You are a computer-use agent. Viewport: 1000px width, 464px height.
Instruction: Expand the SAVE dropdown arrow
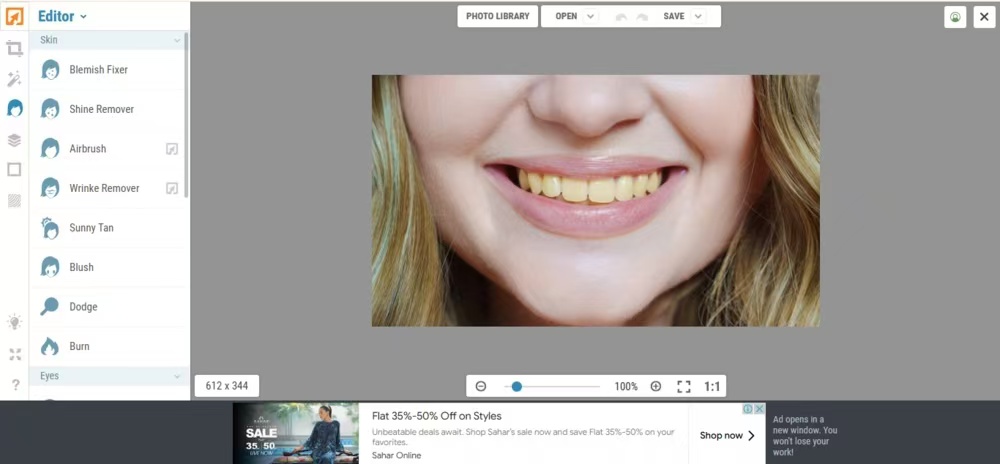(697, 16)
